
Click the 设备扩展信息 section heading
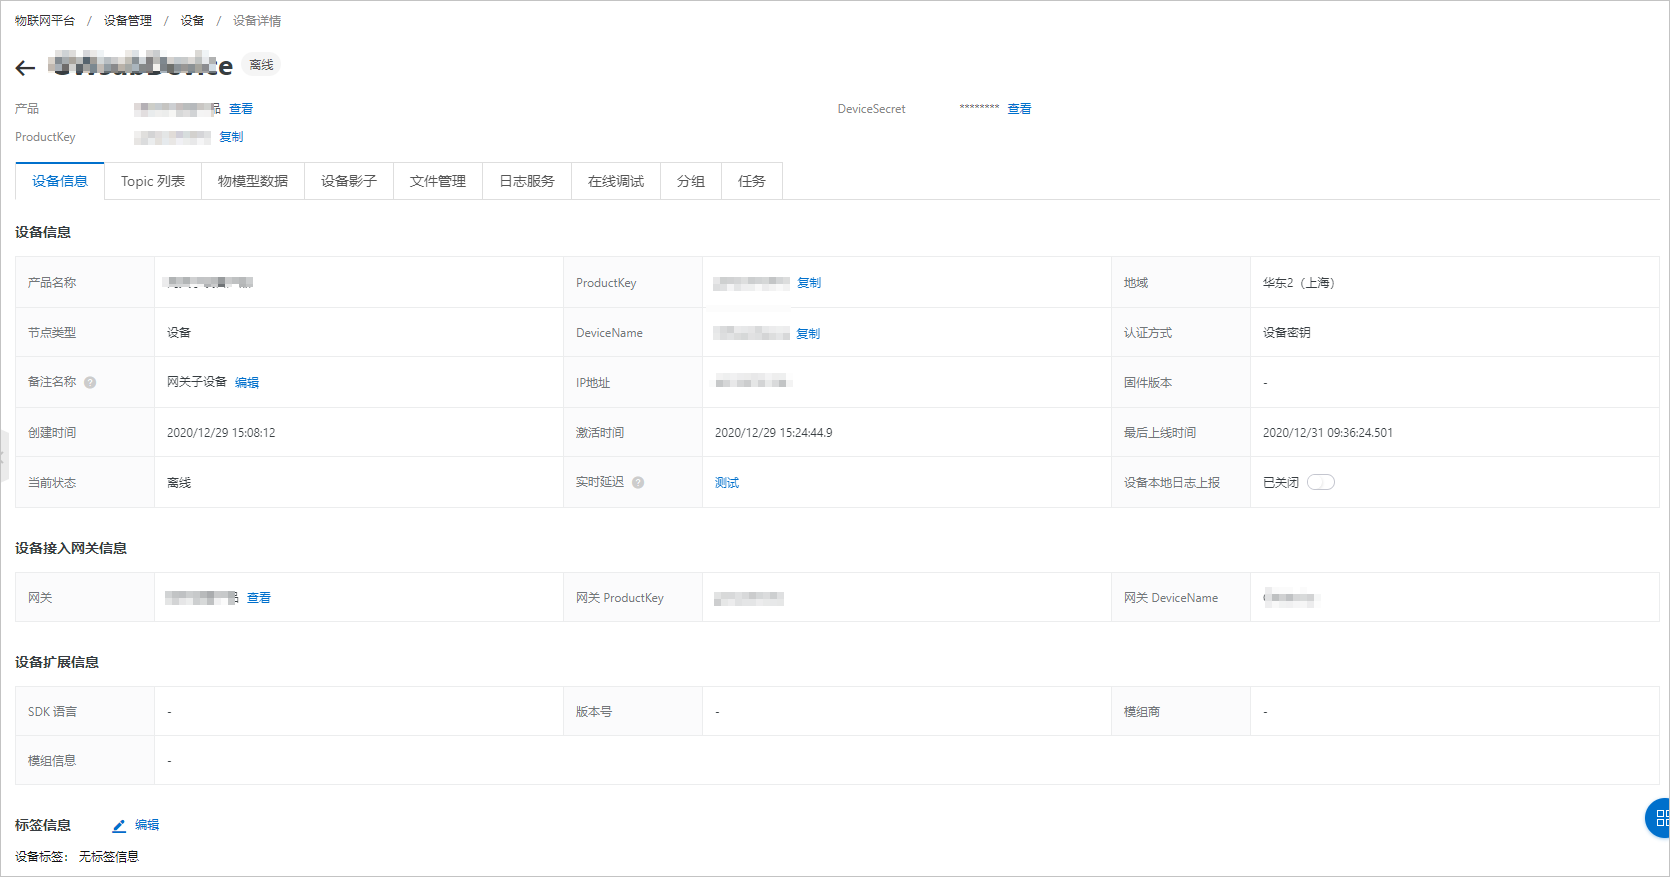(x=57, y=662)
